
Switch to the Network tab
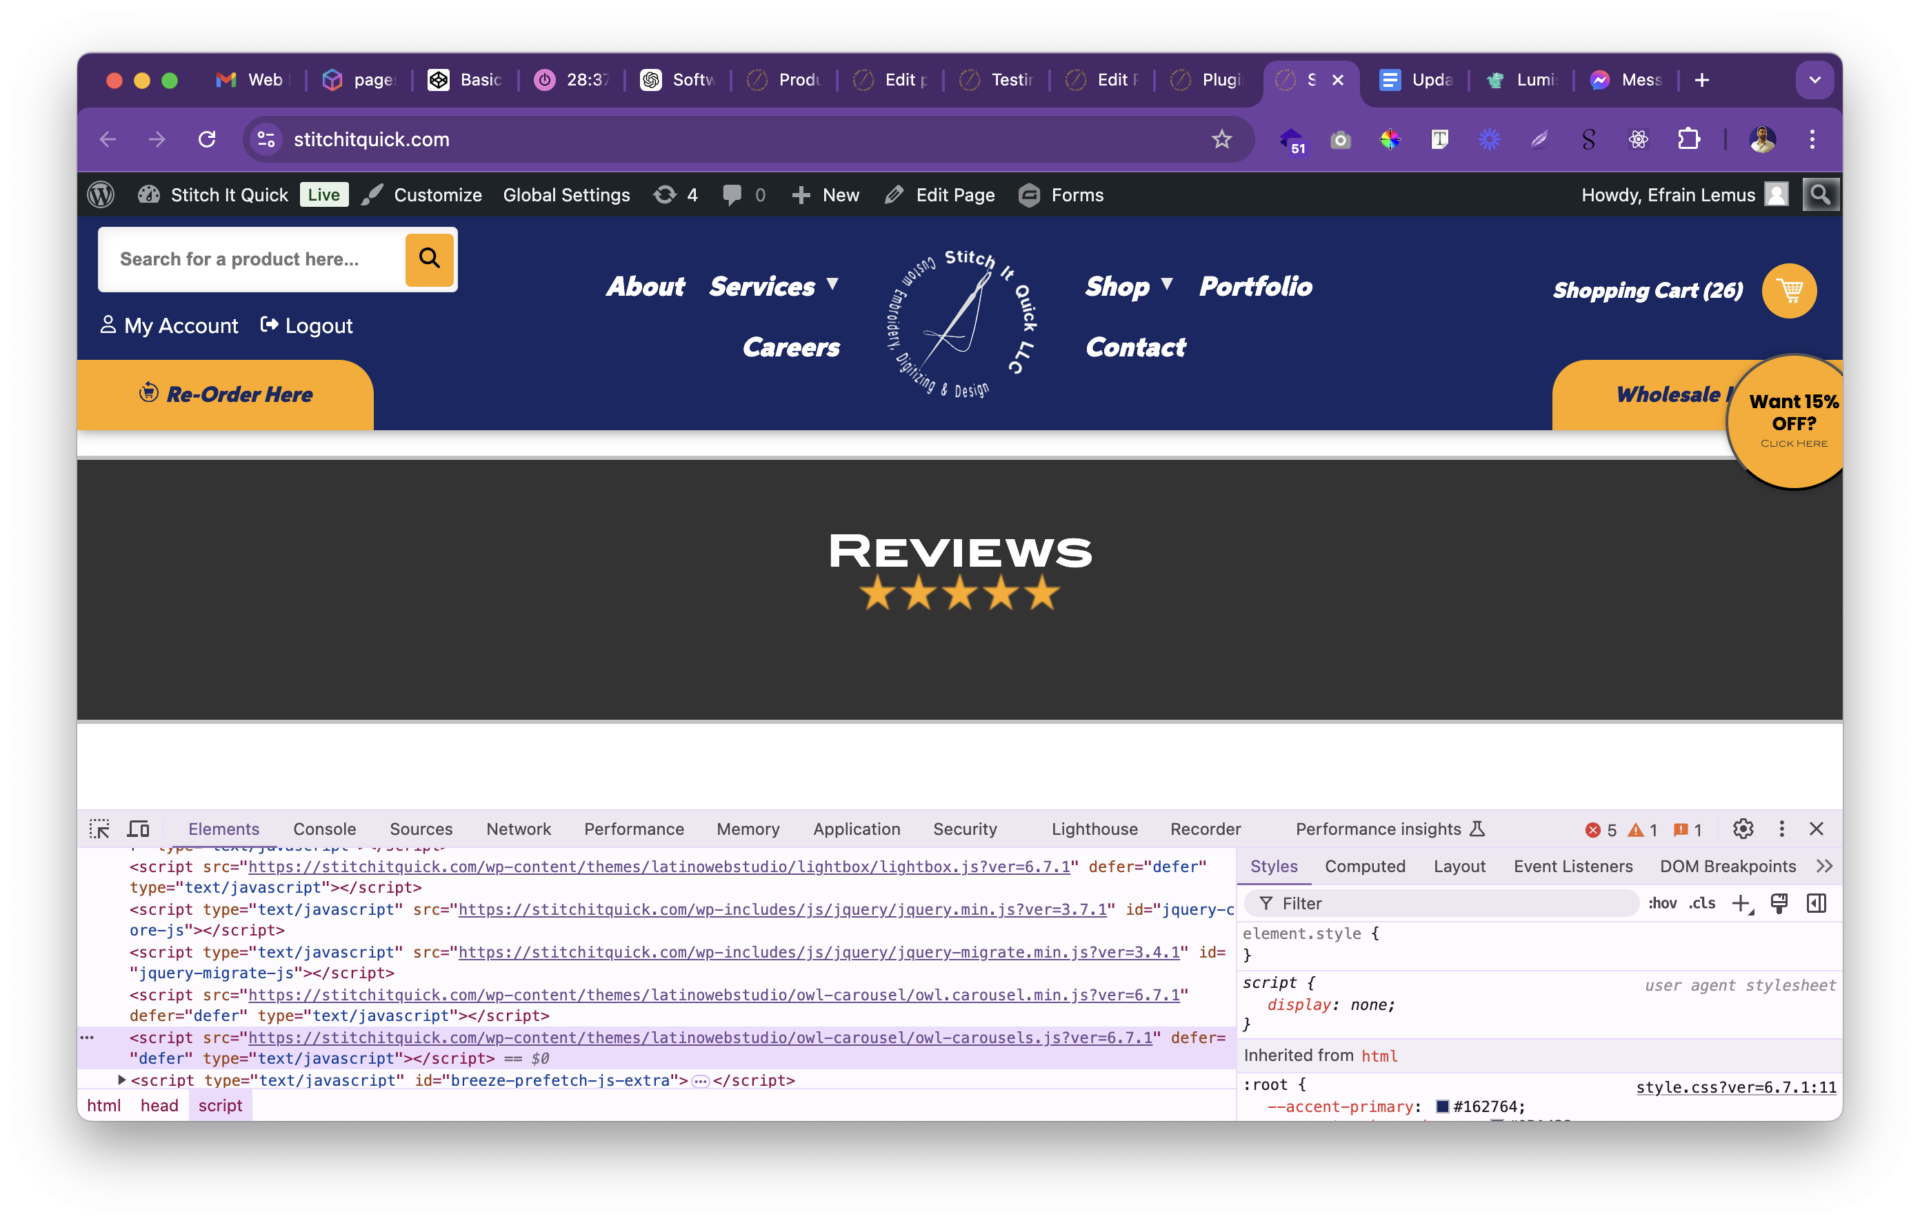pyautogui.click(x=518, y=829)
